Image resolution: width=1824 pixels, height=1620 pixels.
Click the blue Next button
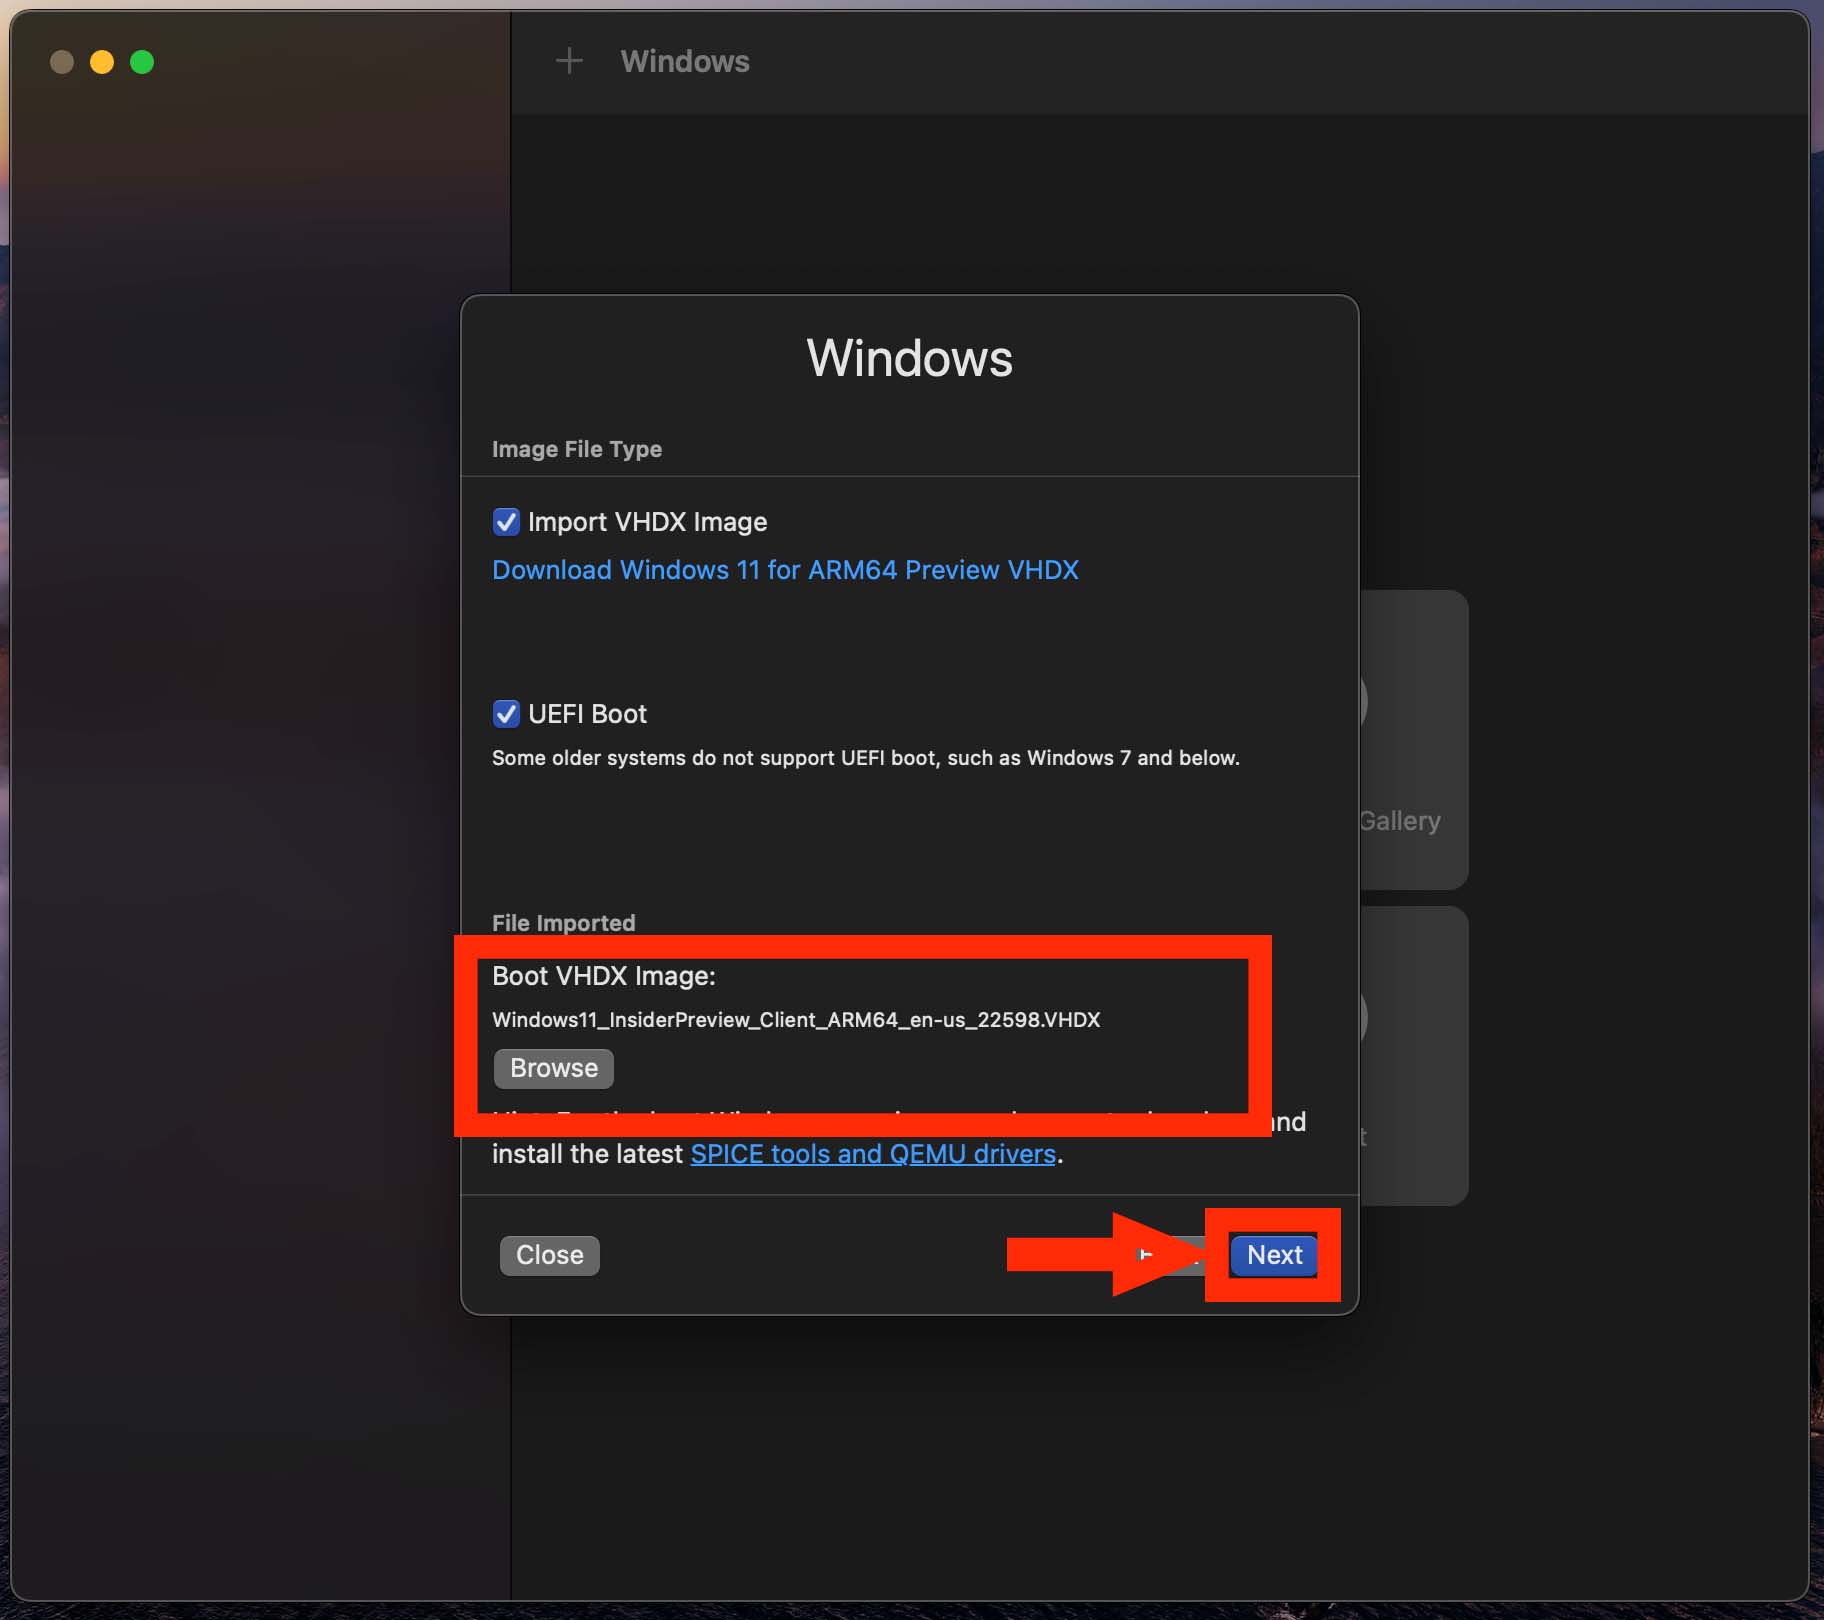tap(1274, 1255)
